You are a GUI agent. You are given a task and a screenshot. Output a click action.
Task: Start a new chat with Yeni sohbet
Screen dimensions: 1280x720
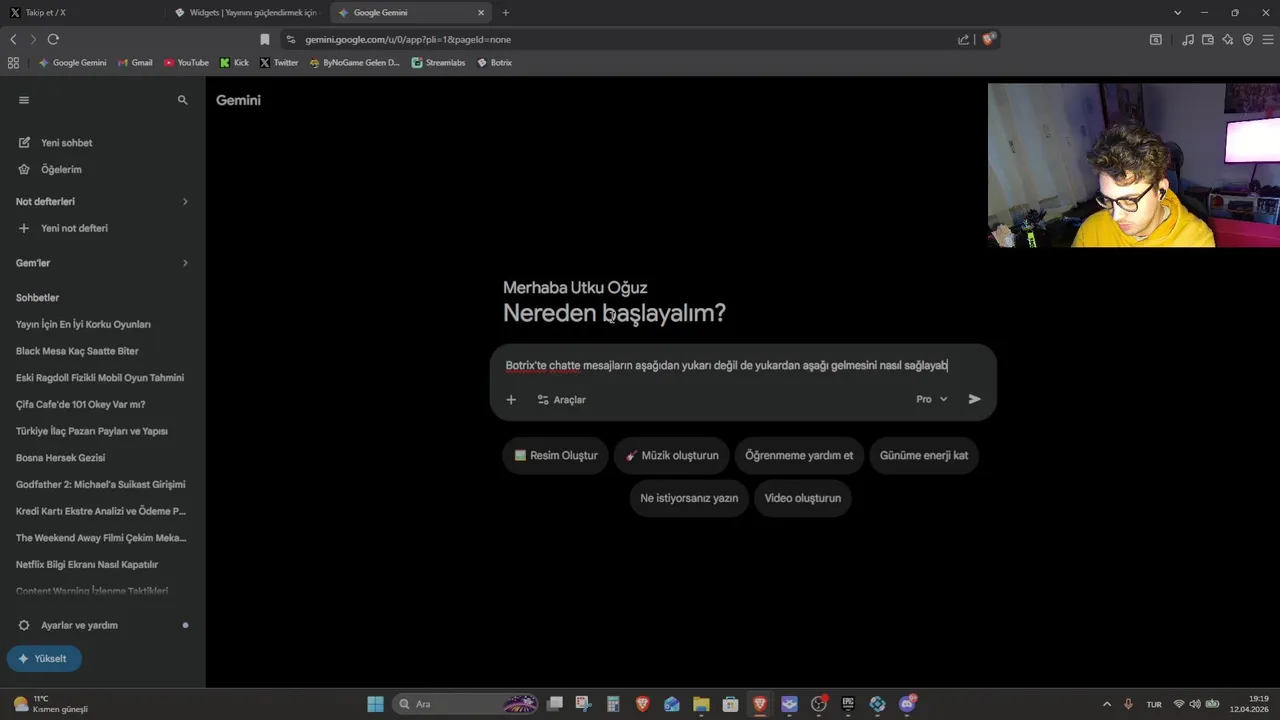66,143
